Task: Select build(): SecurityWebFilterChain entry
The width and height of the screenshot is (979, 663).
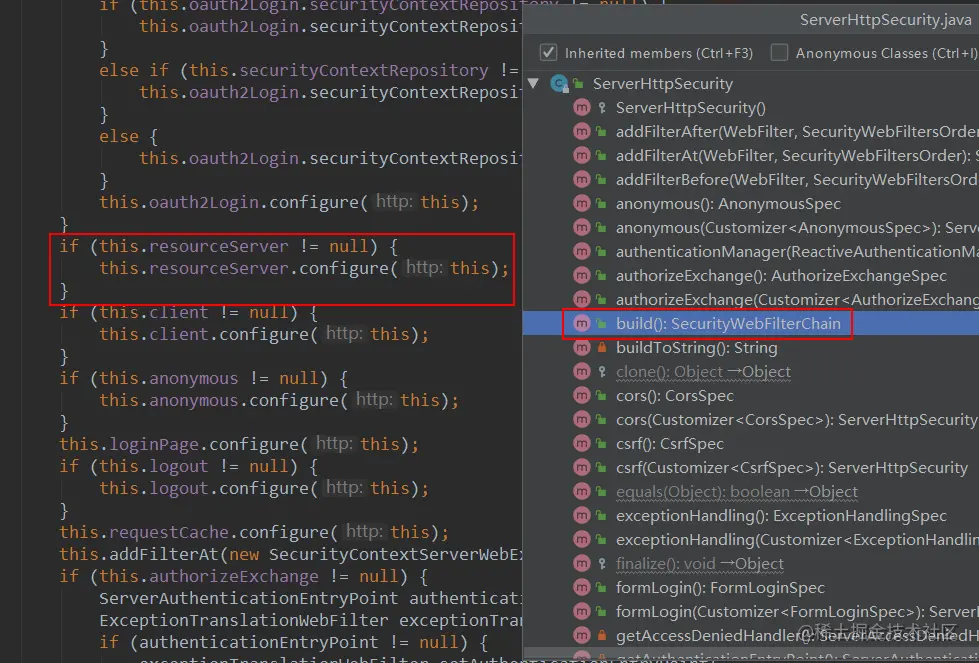Action: (x=728, y=323)
